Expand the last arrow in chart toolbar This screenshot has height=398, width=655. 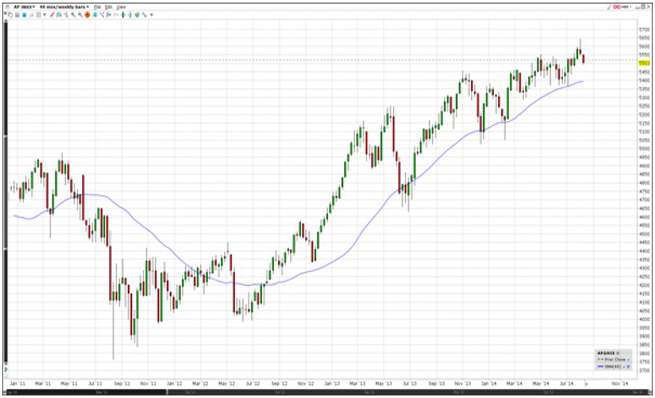pyautogui.click(x=151, y=15)
